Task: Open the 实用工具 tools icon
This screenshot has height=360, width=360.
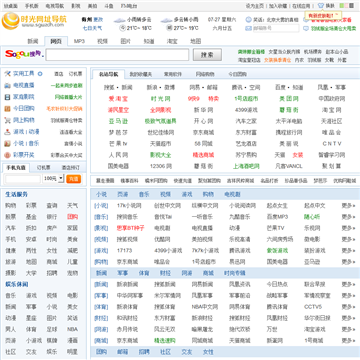Action: pyautogui.click(x=7, y=74)
